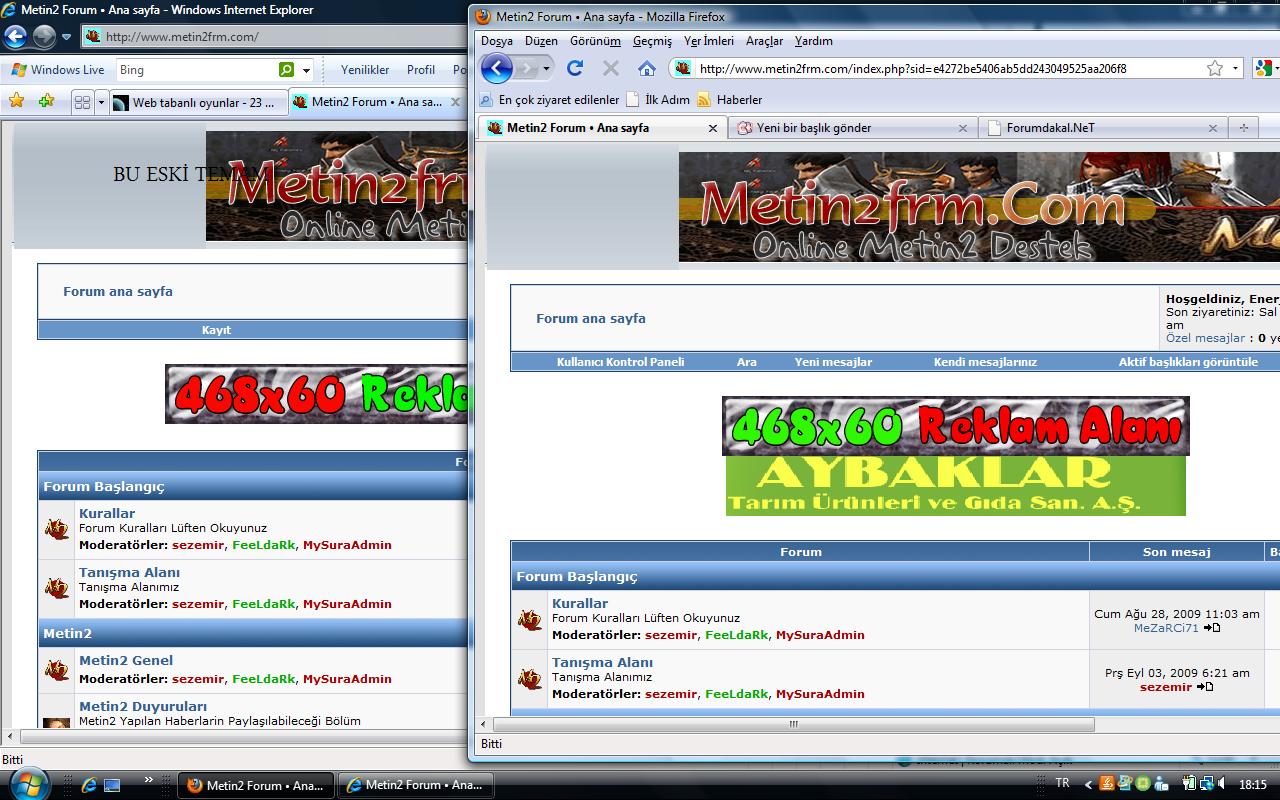Open 'Metin2 Duyuruları' forum in IE window
Viewport: 1280px width, 800px height.
pos(143,706)
